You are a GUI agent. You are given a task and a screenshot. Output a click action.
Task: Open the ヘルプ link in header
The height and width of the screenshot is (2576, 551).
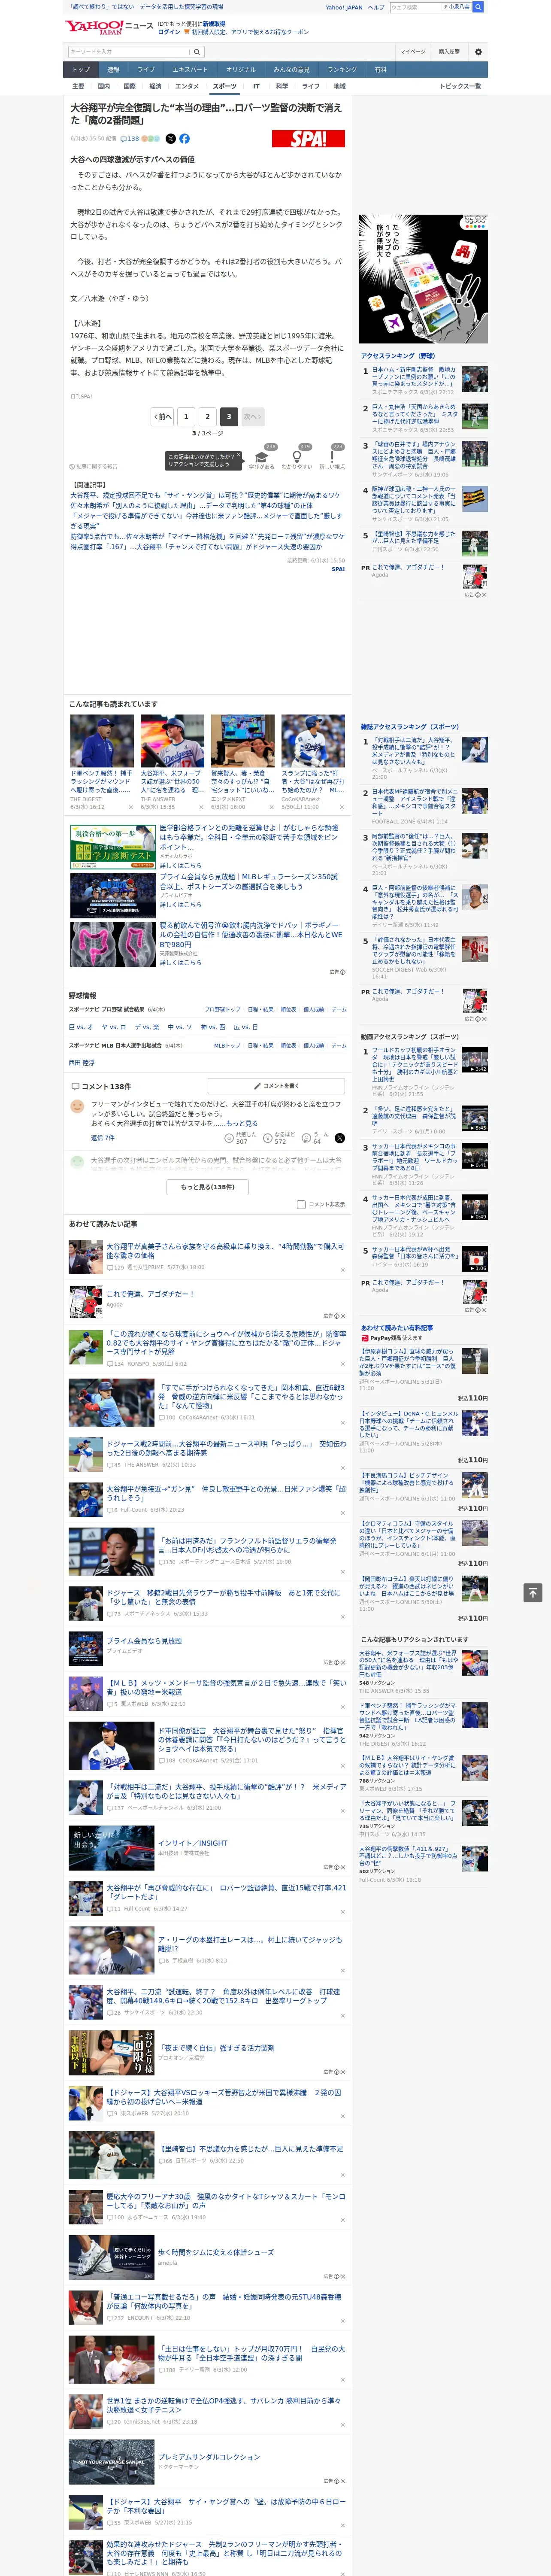coord(376,7)
